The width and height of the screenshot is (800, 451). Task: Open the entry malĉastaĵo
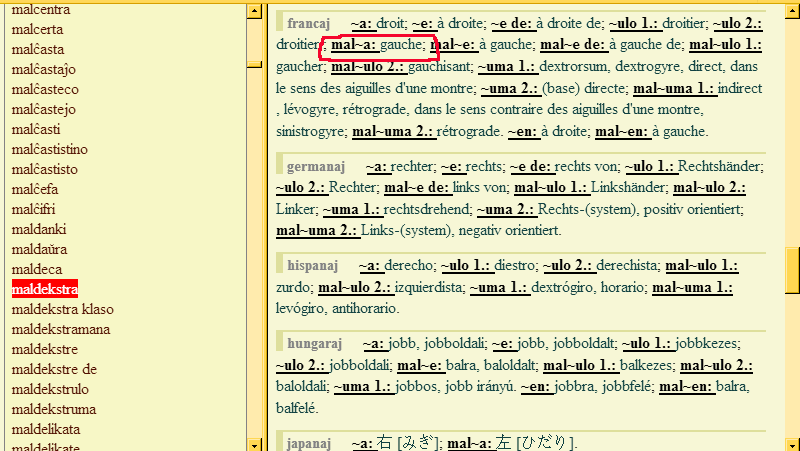click(x=43, y=69)
